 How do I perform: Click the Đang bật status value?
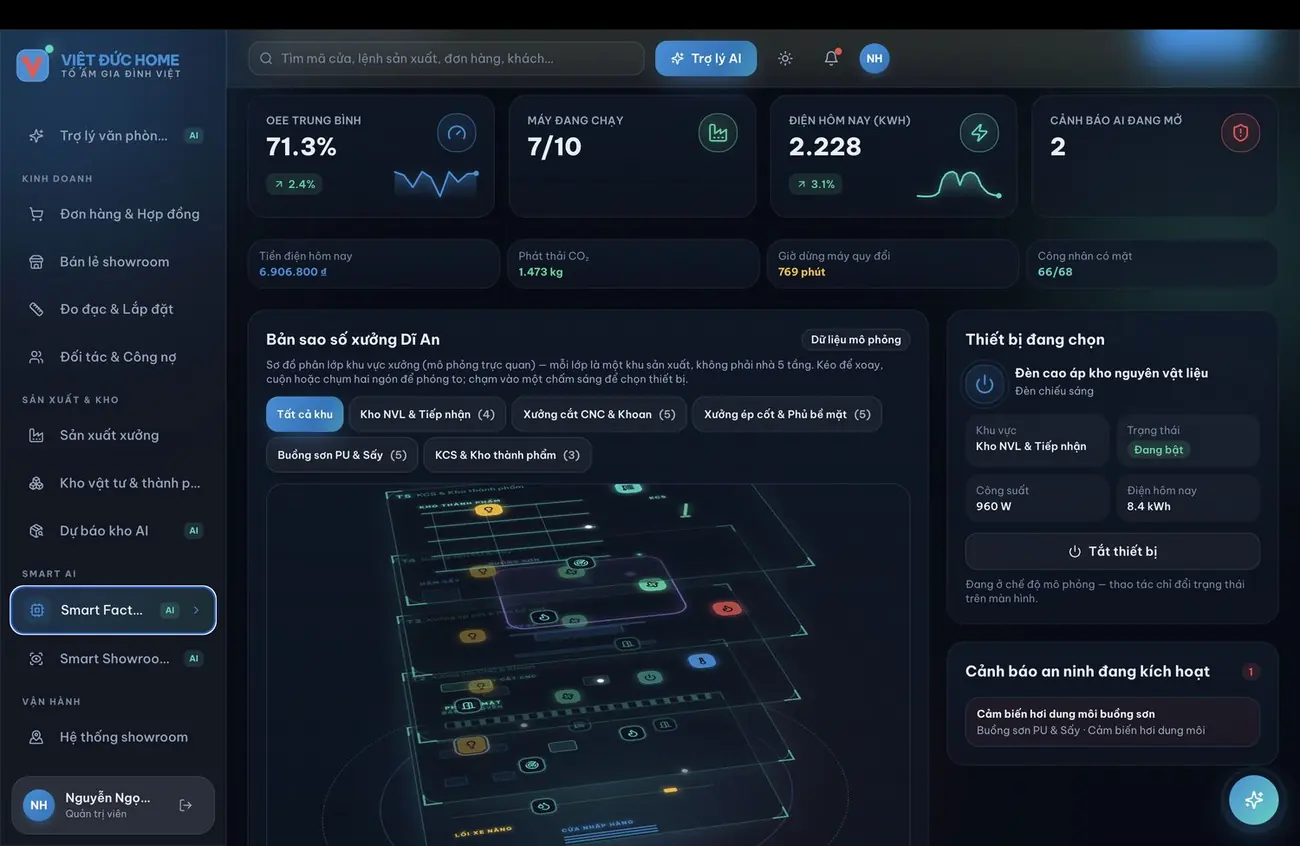pyautogui.click(x=1159, y=450)
